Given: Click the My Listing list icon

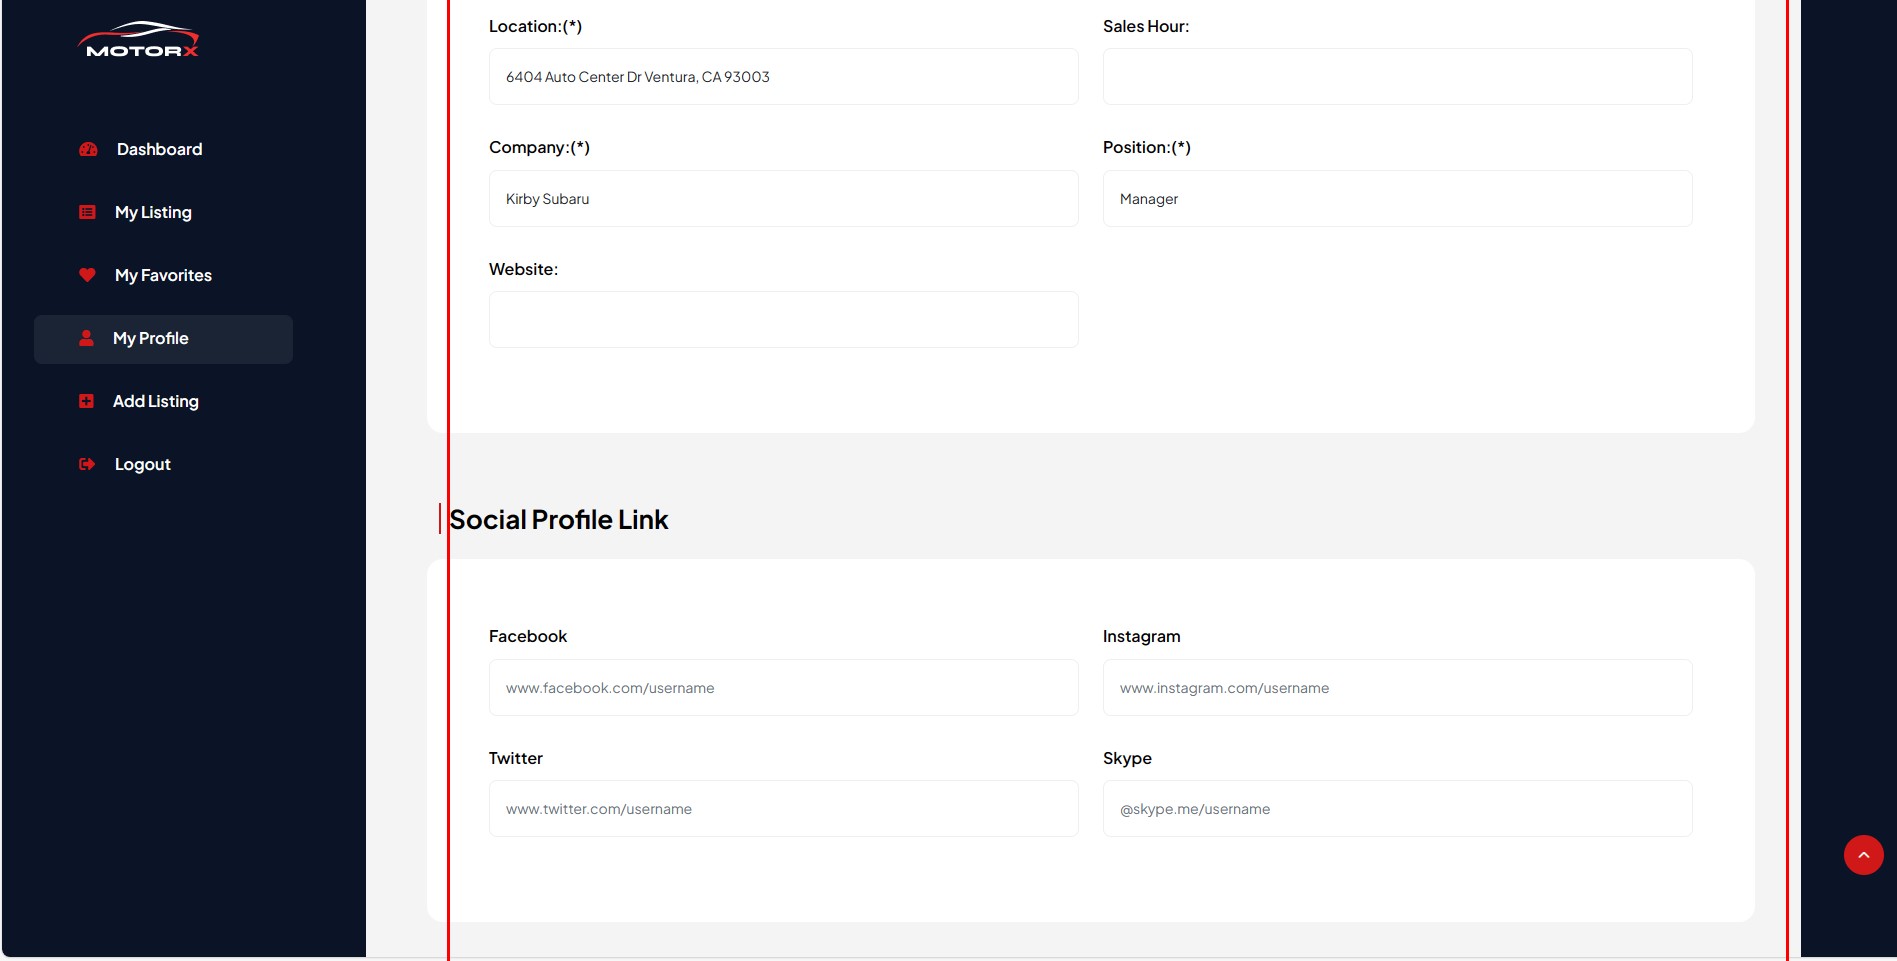Looking at the screenshot, I should (x=87, y=212).
